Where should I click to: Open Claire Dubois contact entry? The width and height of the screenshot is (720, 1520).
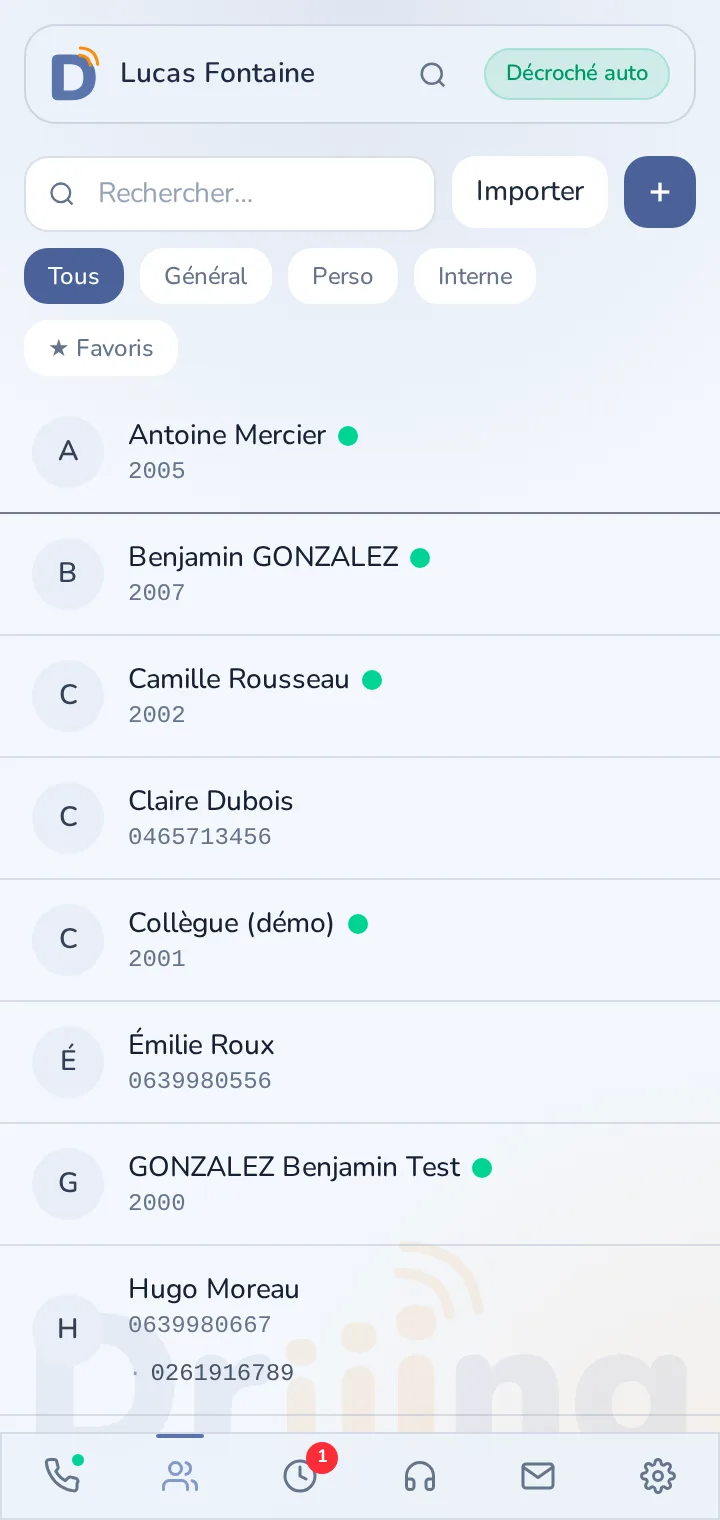point(360,818)
